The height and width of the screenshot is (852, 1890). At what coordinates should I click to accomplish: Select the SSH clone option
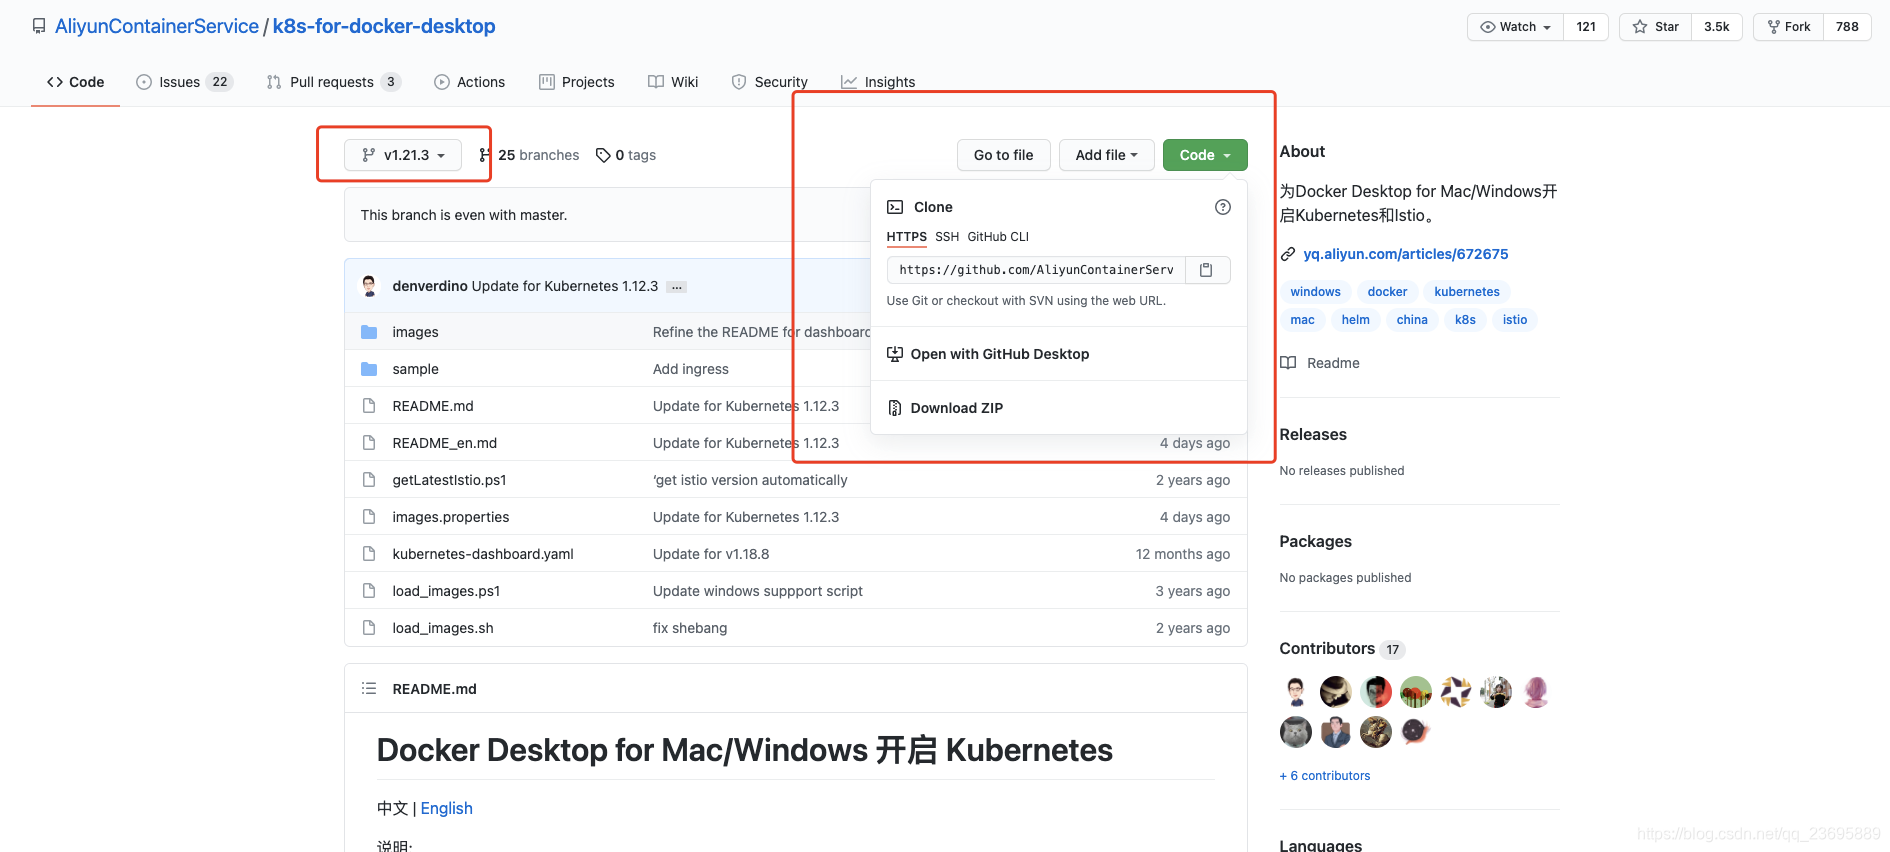coord(947,237)
